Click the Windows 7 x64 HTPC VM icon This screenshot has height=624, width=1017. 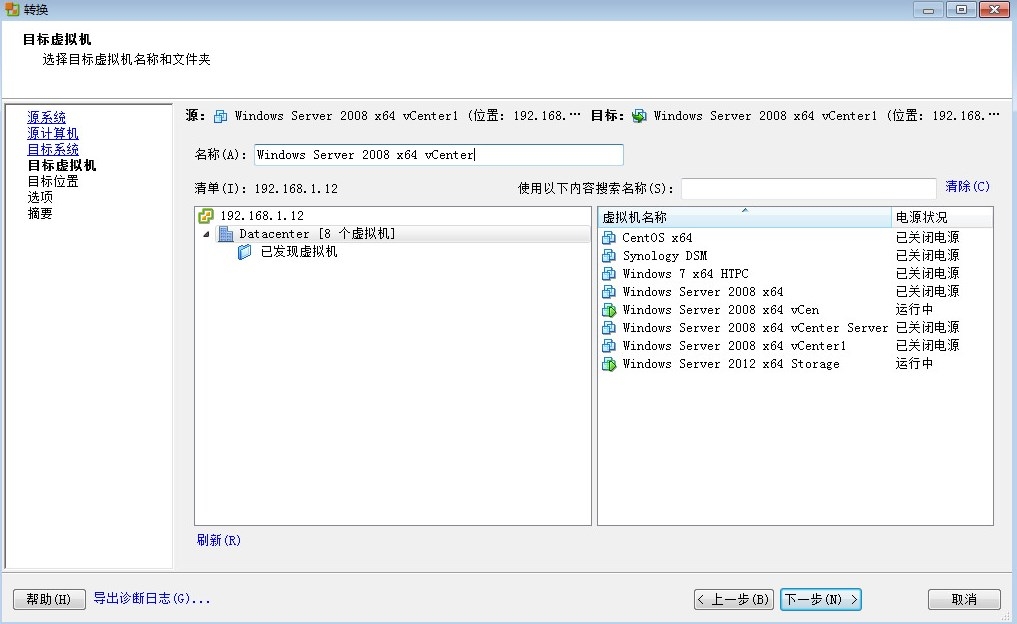tap(608, 274)
